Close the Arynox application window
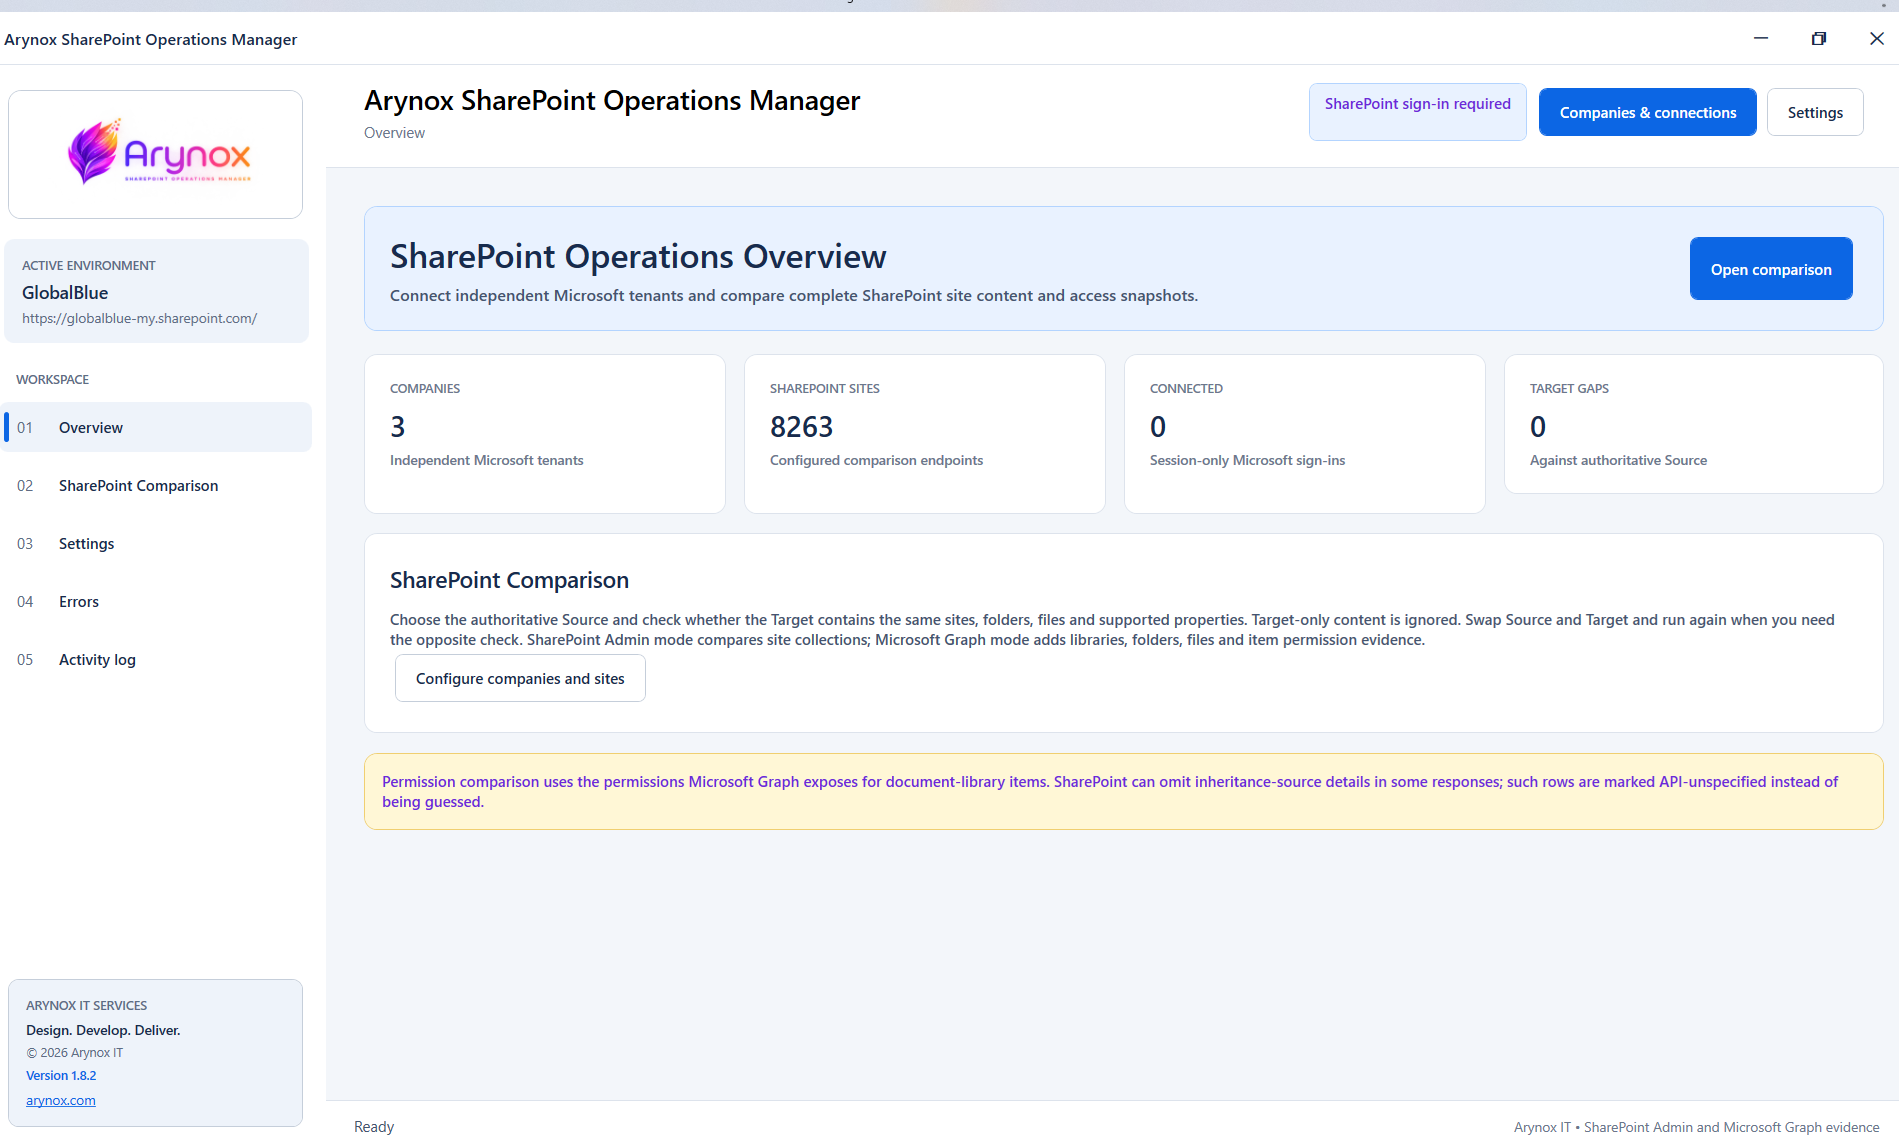This screenshot has width=1899, height=1148. 1876,38
